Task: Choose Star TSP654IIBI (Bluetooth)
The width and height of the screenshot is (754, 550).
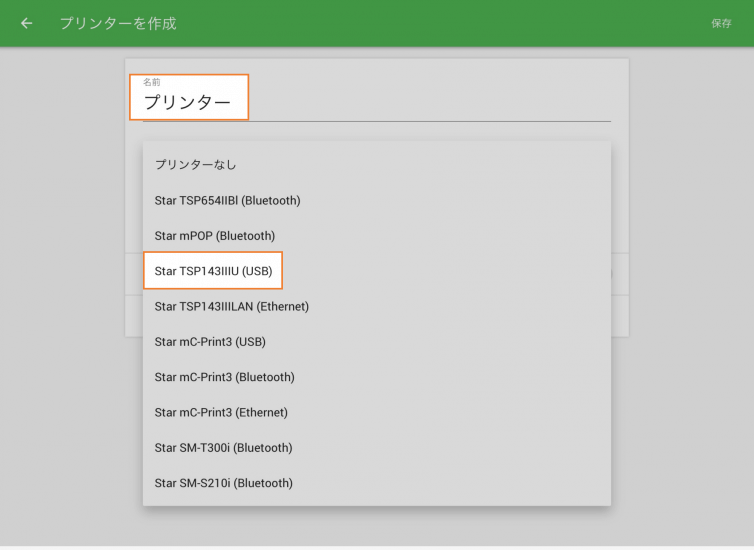Action: (377, 200)
